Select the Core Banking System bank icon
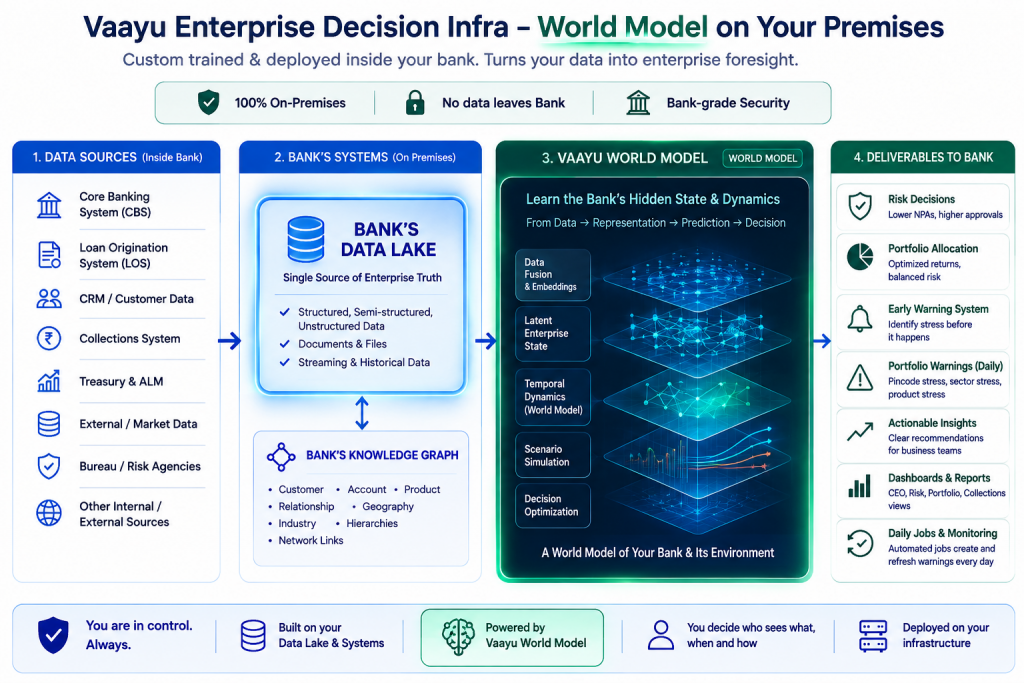The width and height of the screenshot is (1024, 683). 49,204
